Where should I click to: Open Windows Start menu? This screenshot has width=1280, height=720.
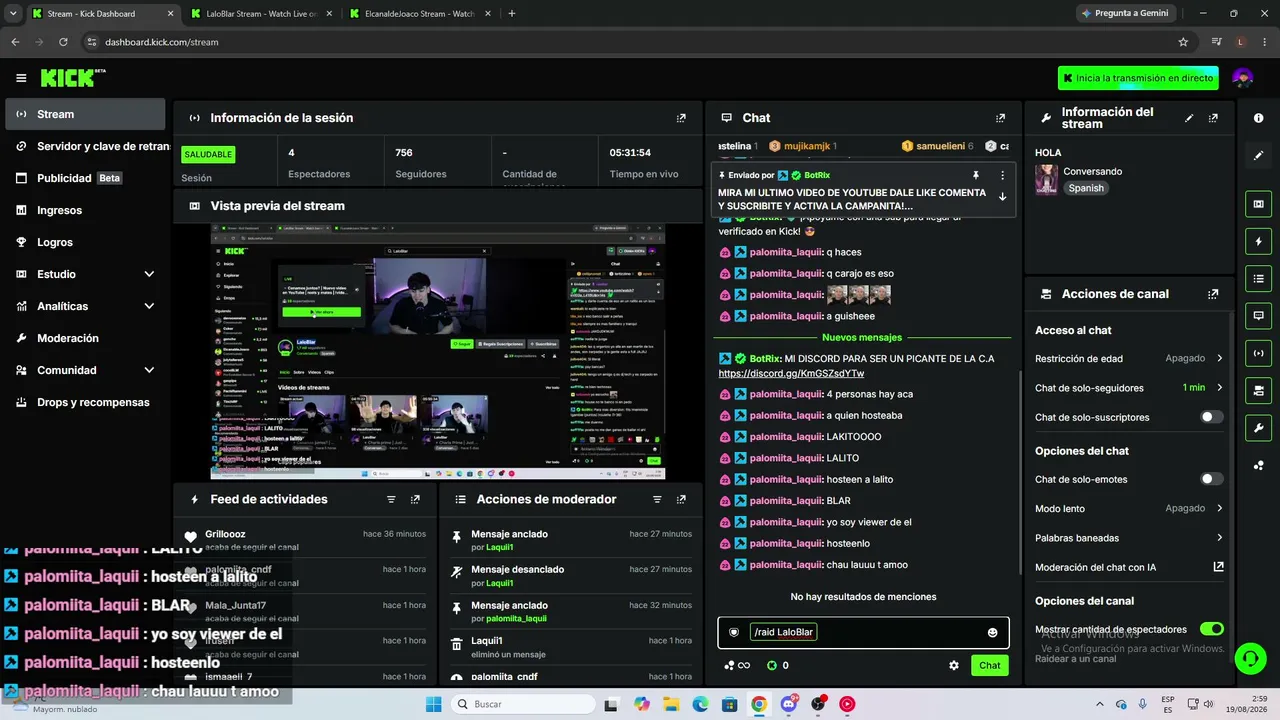433,704
